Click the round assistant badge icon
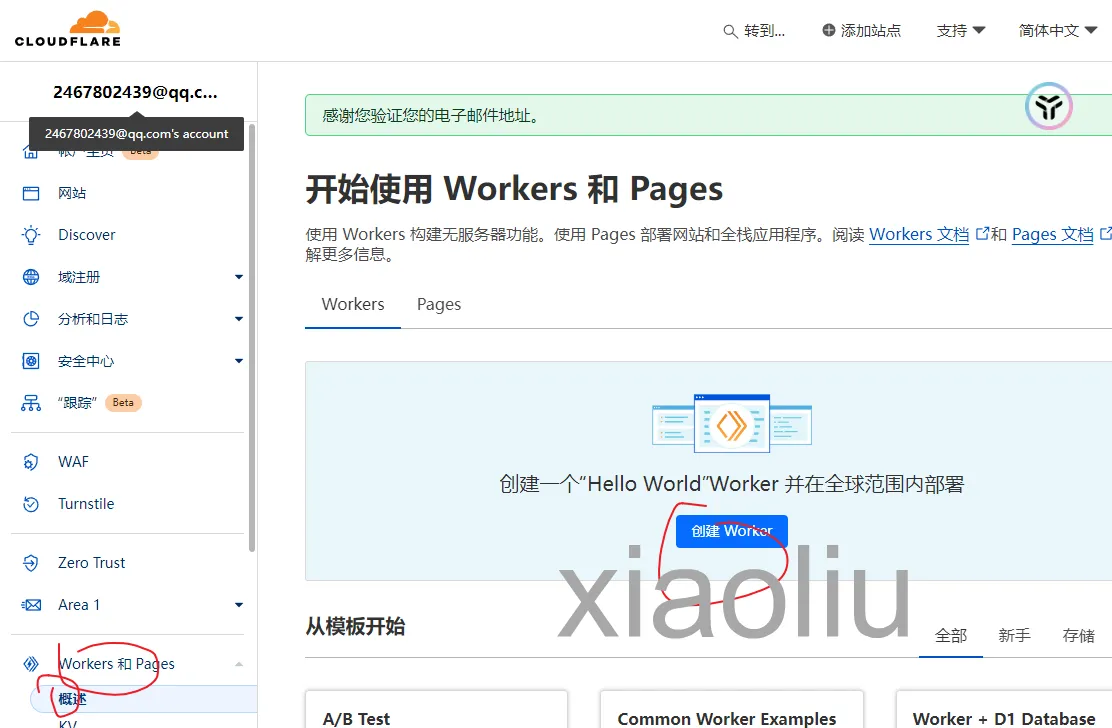The image size is (1112, 728). tap(1048, 106)
